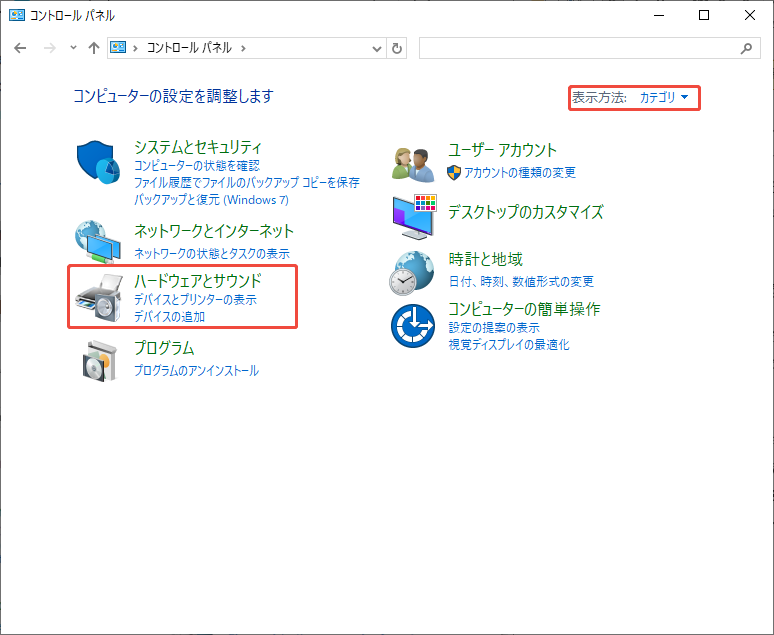Expand chevron before コントロール パネル in breadcrumb
This screenshot has height=635, width=774.
(135, 48)
